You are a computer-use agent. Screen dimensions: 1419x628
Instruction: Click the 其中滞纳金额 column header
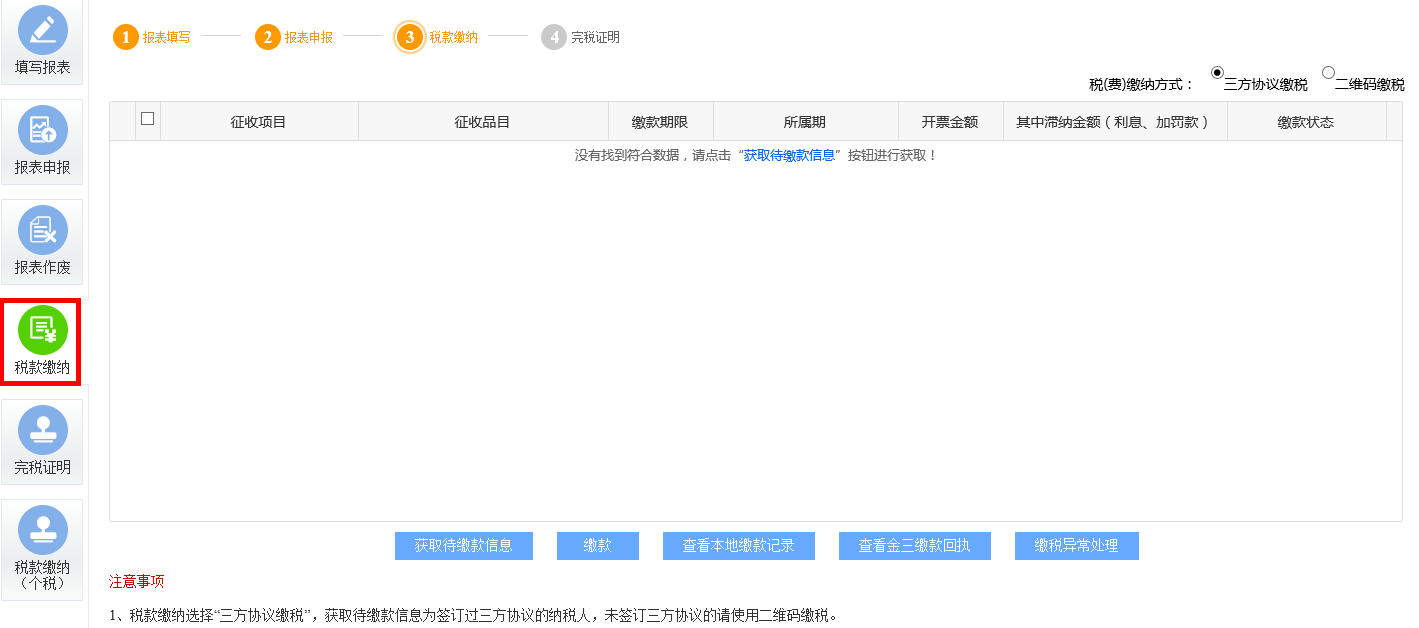click(x=1115, y=122)
